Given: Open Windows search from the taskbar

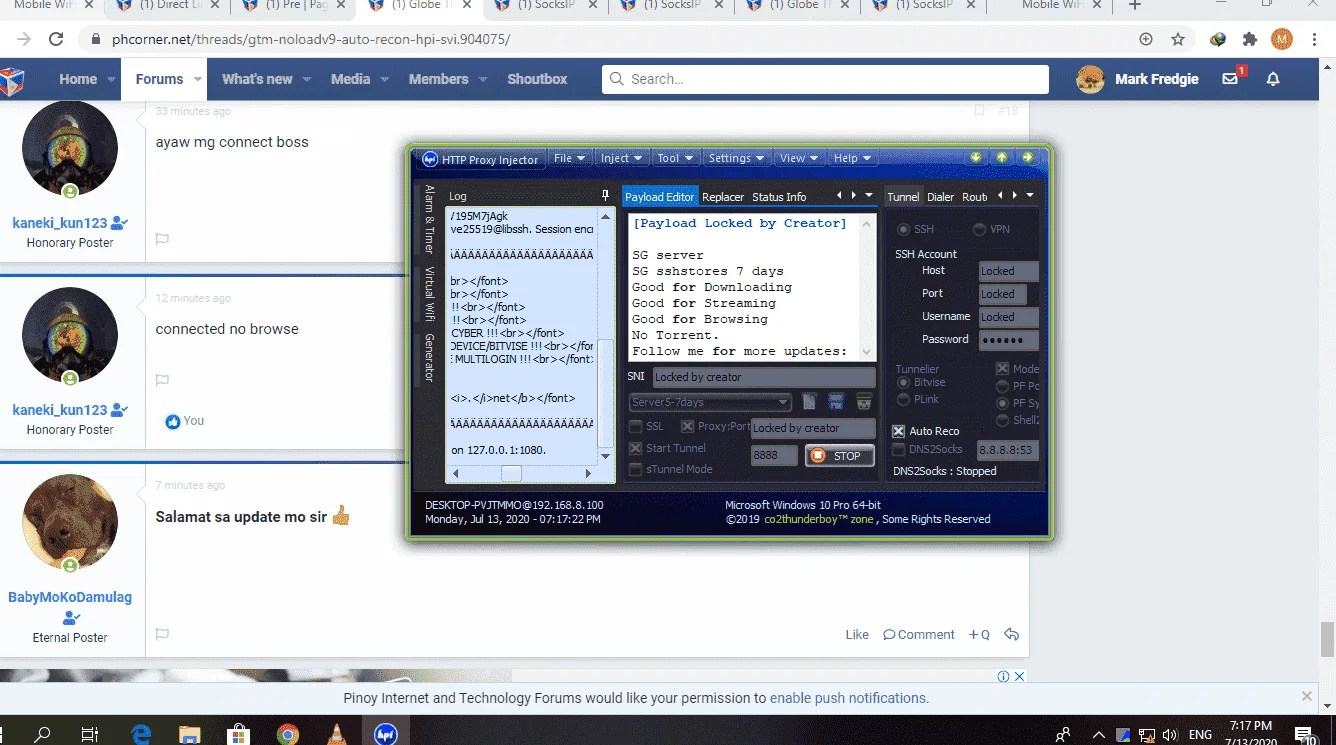Looking at the screenshot, I should (x=42, y=734).
